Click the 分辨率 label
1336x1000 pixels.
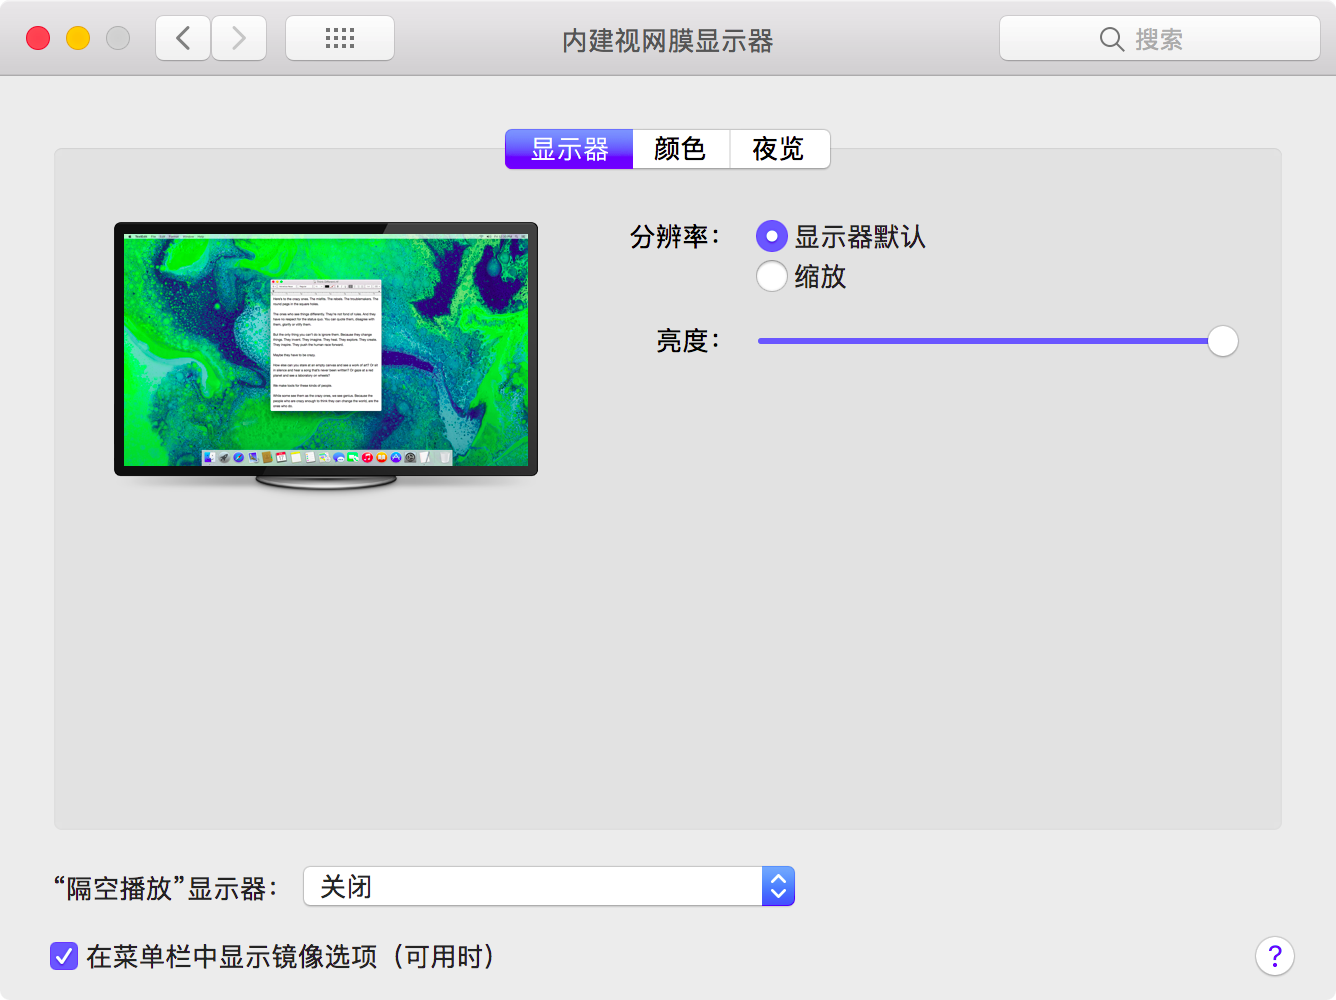pyautogui.click(x=675, y=237)
